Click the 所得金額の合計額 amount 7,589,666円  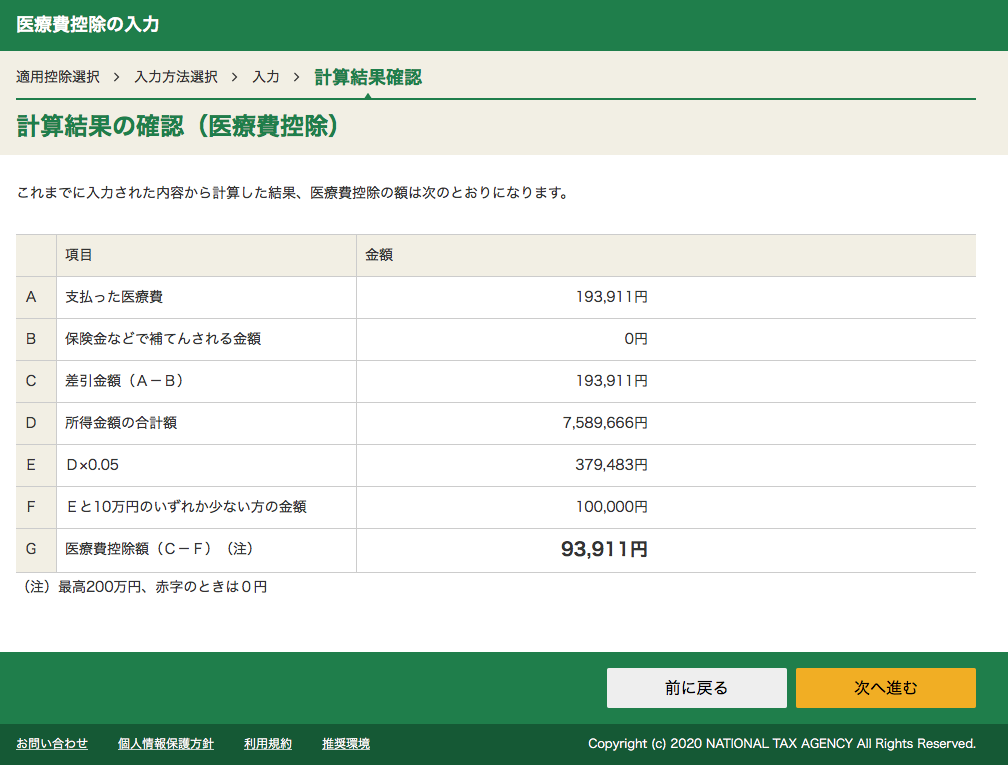pyautogui.click(x=605, y=423)
